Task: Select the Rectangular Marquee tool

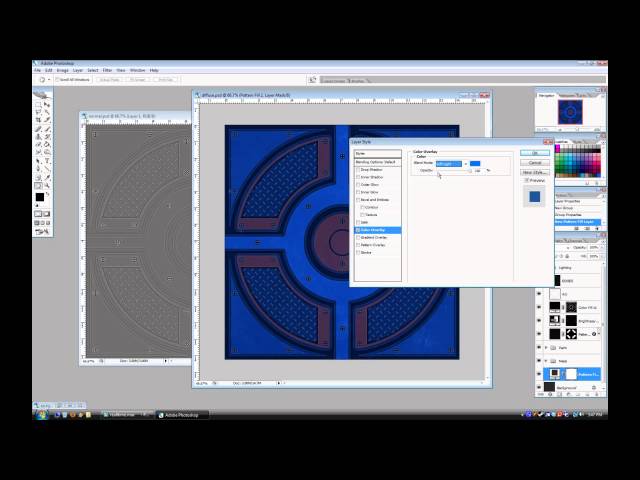Action: click(x=37, y=104)
